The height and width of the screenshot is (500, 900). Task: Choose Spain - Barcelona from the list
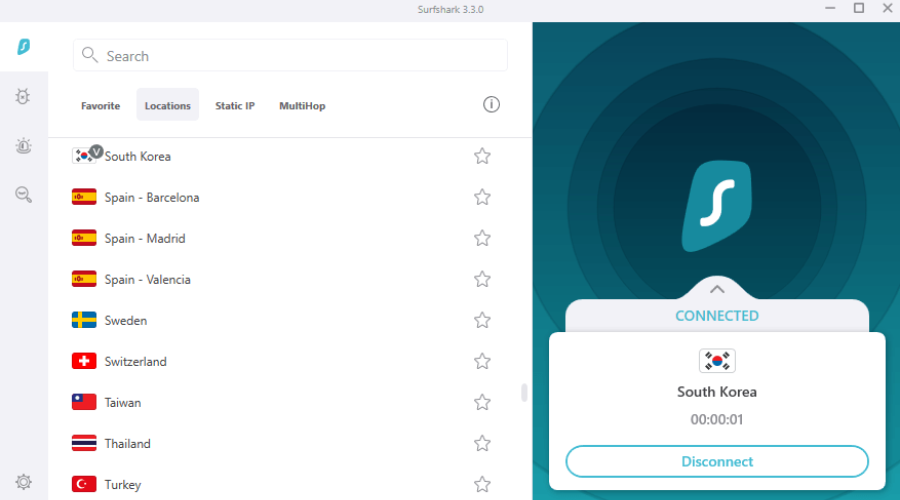152,197
